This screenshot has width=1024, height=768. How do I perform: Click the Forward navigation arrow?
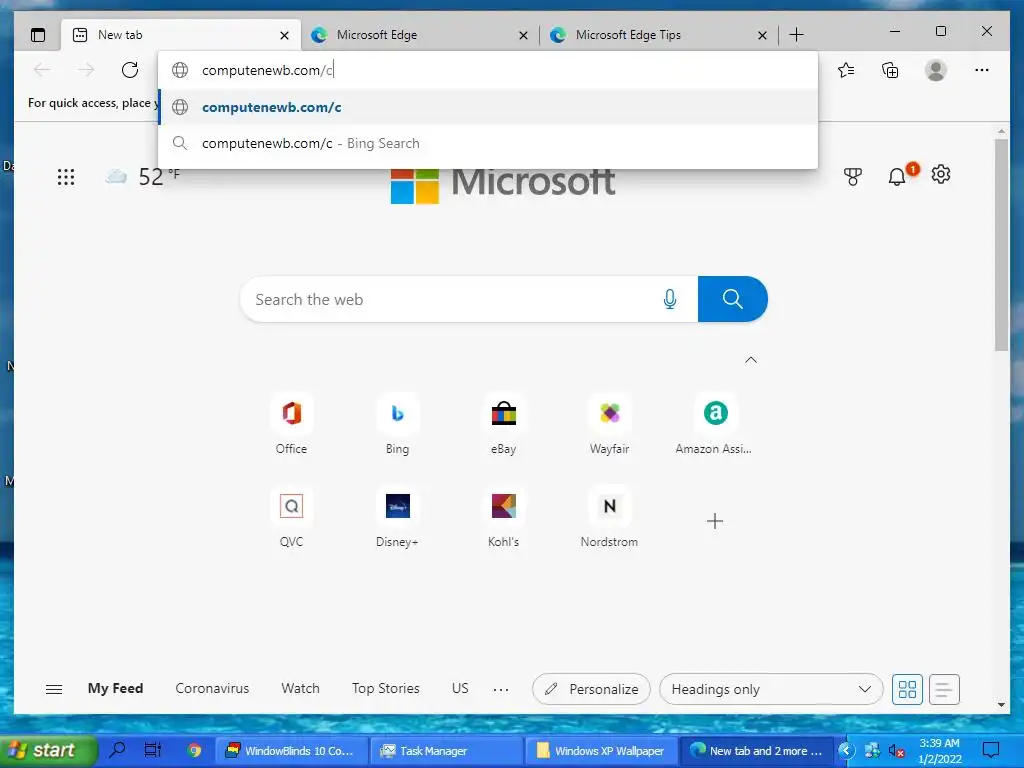click(86, 70)
